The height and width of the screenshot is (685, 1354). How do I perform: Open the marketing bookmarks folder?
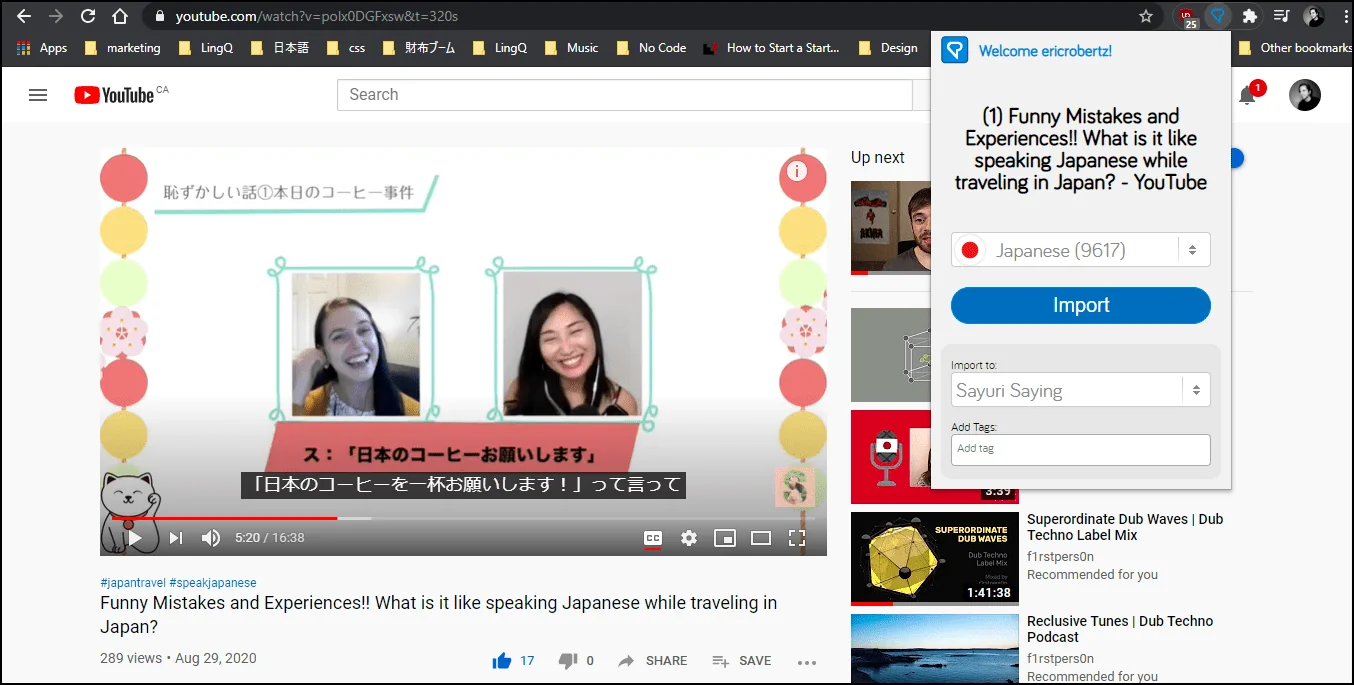pyautogui.click(x=122, y=48)
